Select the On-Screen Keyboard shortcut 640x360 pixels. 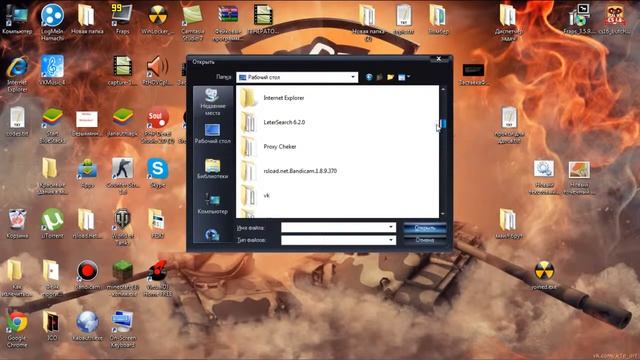point(122,329)
